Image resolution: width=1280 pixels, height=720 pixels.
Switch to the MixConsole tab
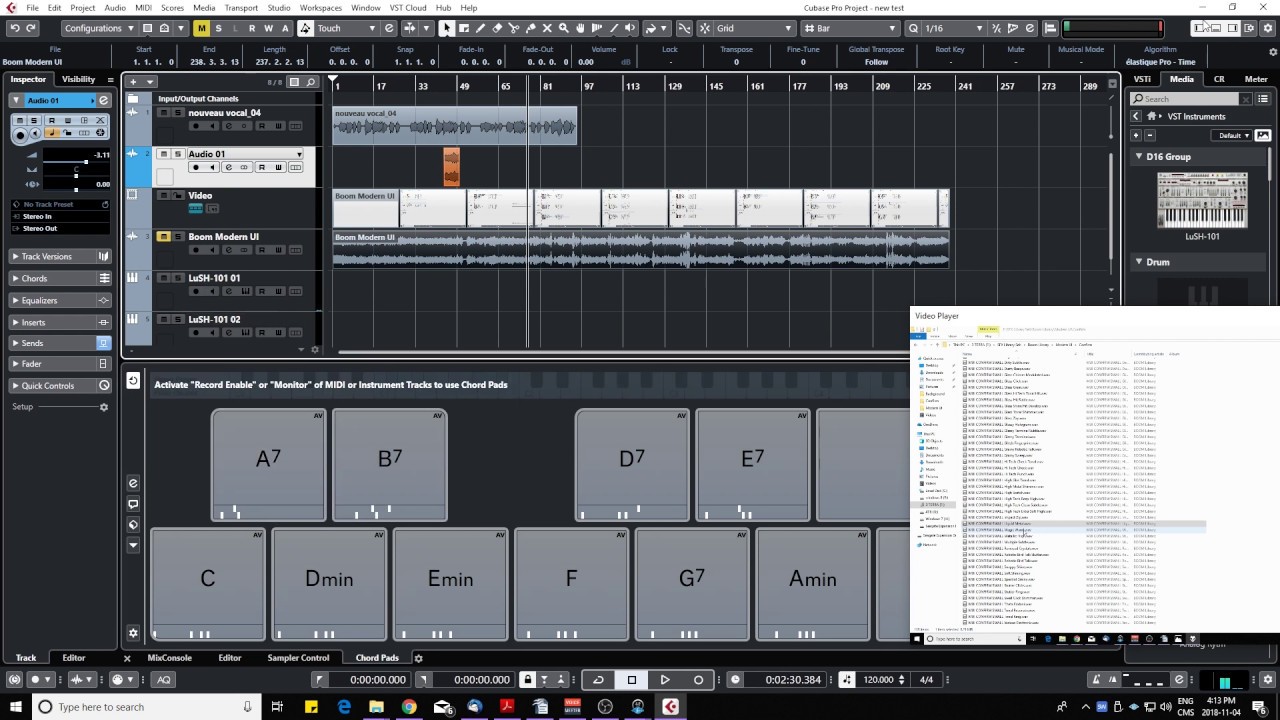click(169, 658)
